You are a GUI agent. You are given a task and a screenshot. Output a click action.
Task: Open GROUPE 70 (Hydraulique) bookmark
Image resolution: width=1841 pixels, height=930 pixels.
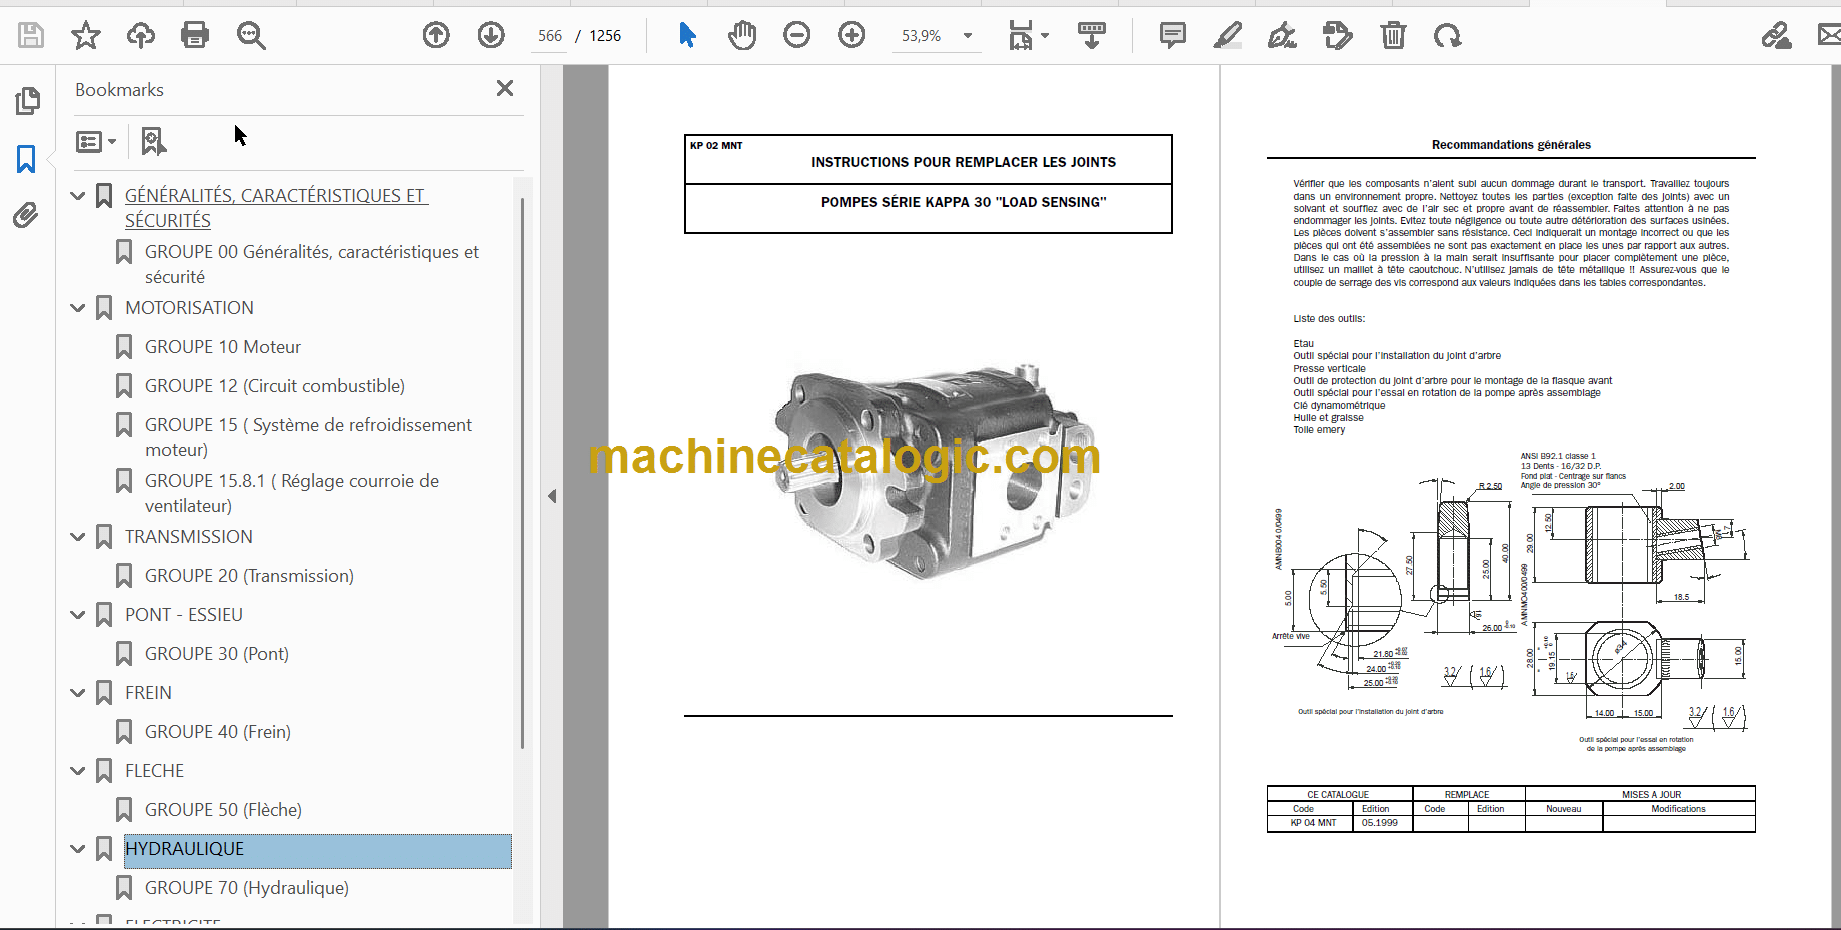coord(246,888)
